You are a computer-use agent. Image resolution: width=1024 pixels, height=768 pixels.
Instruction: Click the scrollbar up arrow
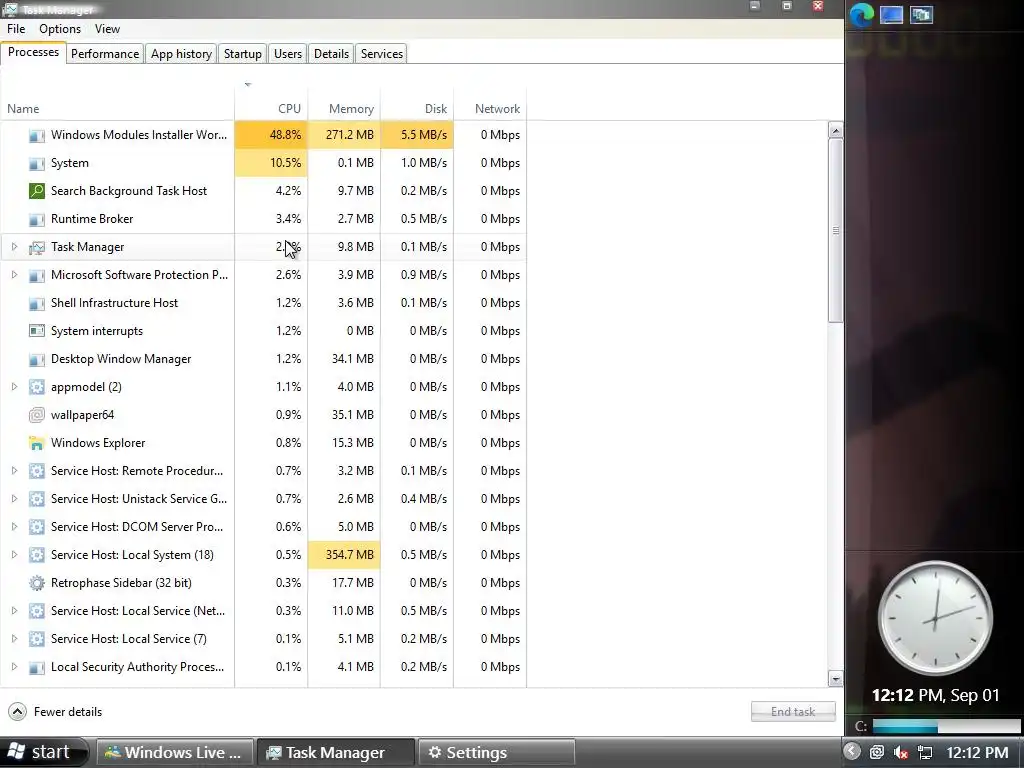click(x=836, y=130)
